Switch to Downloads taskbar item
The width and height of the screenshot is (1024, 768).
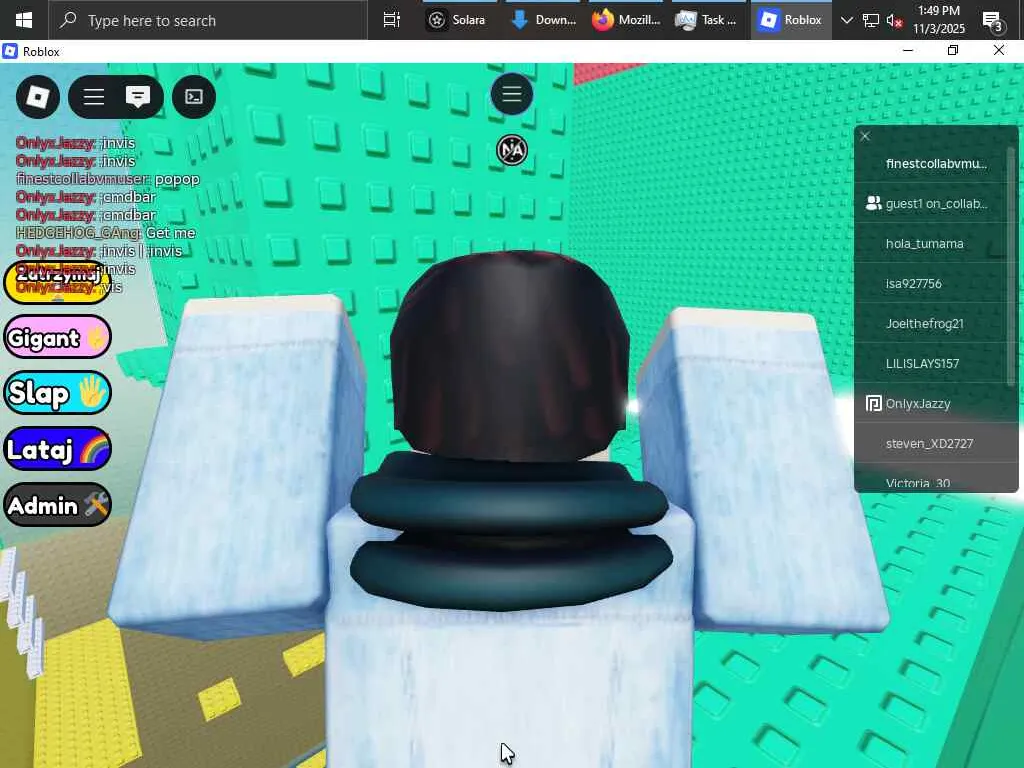(x=543, y=20)
